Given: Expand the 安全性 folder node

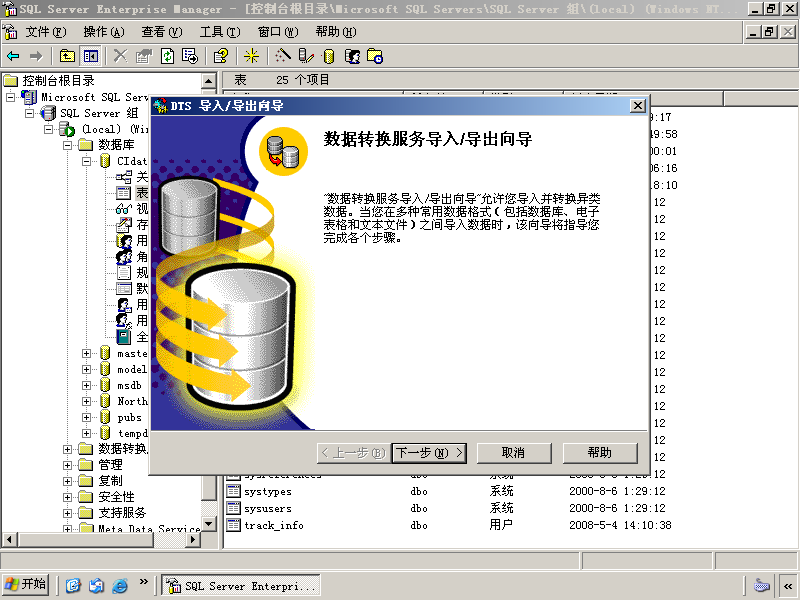Looking at the screenshot, I should (x=68, y=497).
